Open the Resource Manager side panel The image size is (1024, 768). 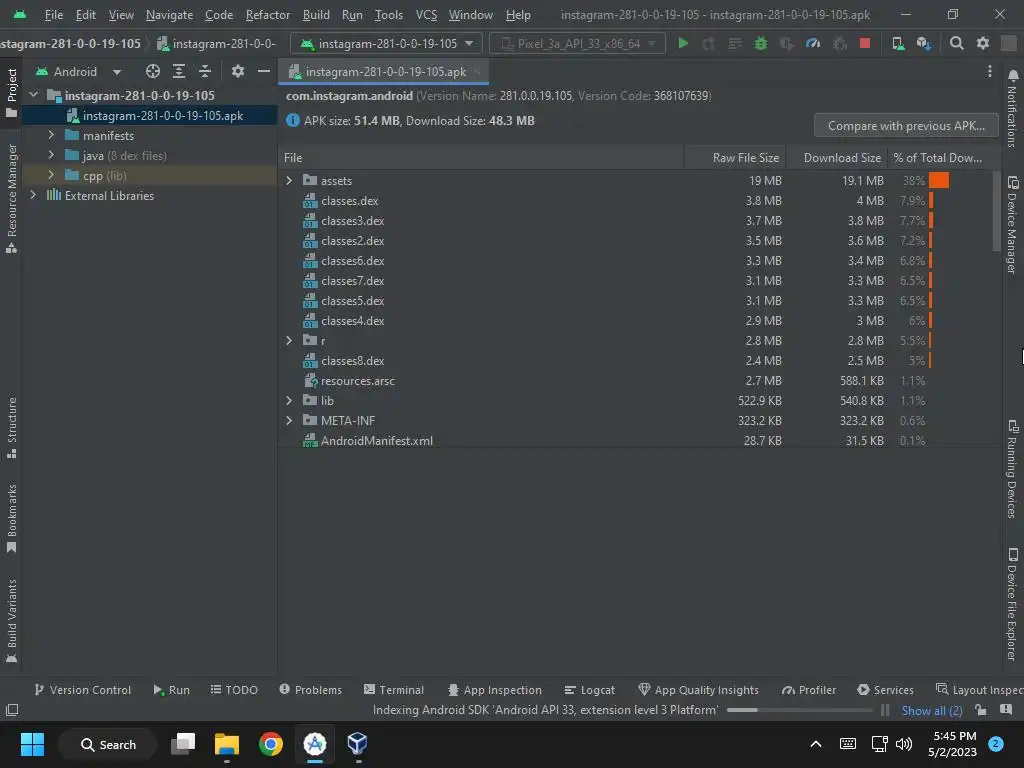coord(12,199)
